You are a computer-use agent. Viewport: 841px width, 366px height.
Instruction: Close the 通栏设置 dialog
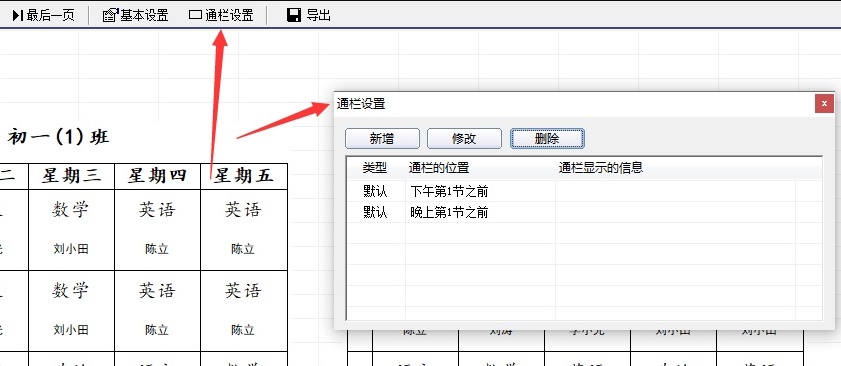[824, 103]
